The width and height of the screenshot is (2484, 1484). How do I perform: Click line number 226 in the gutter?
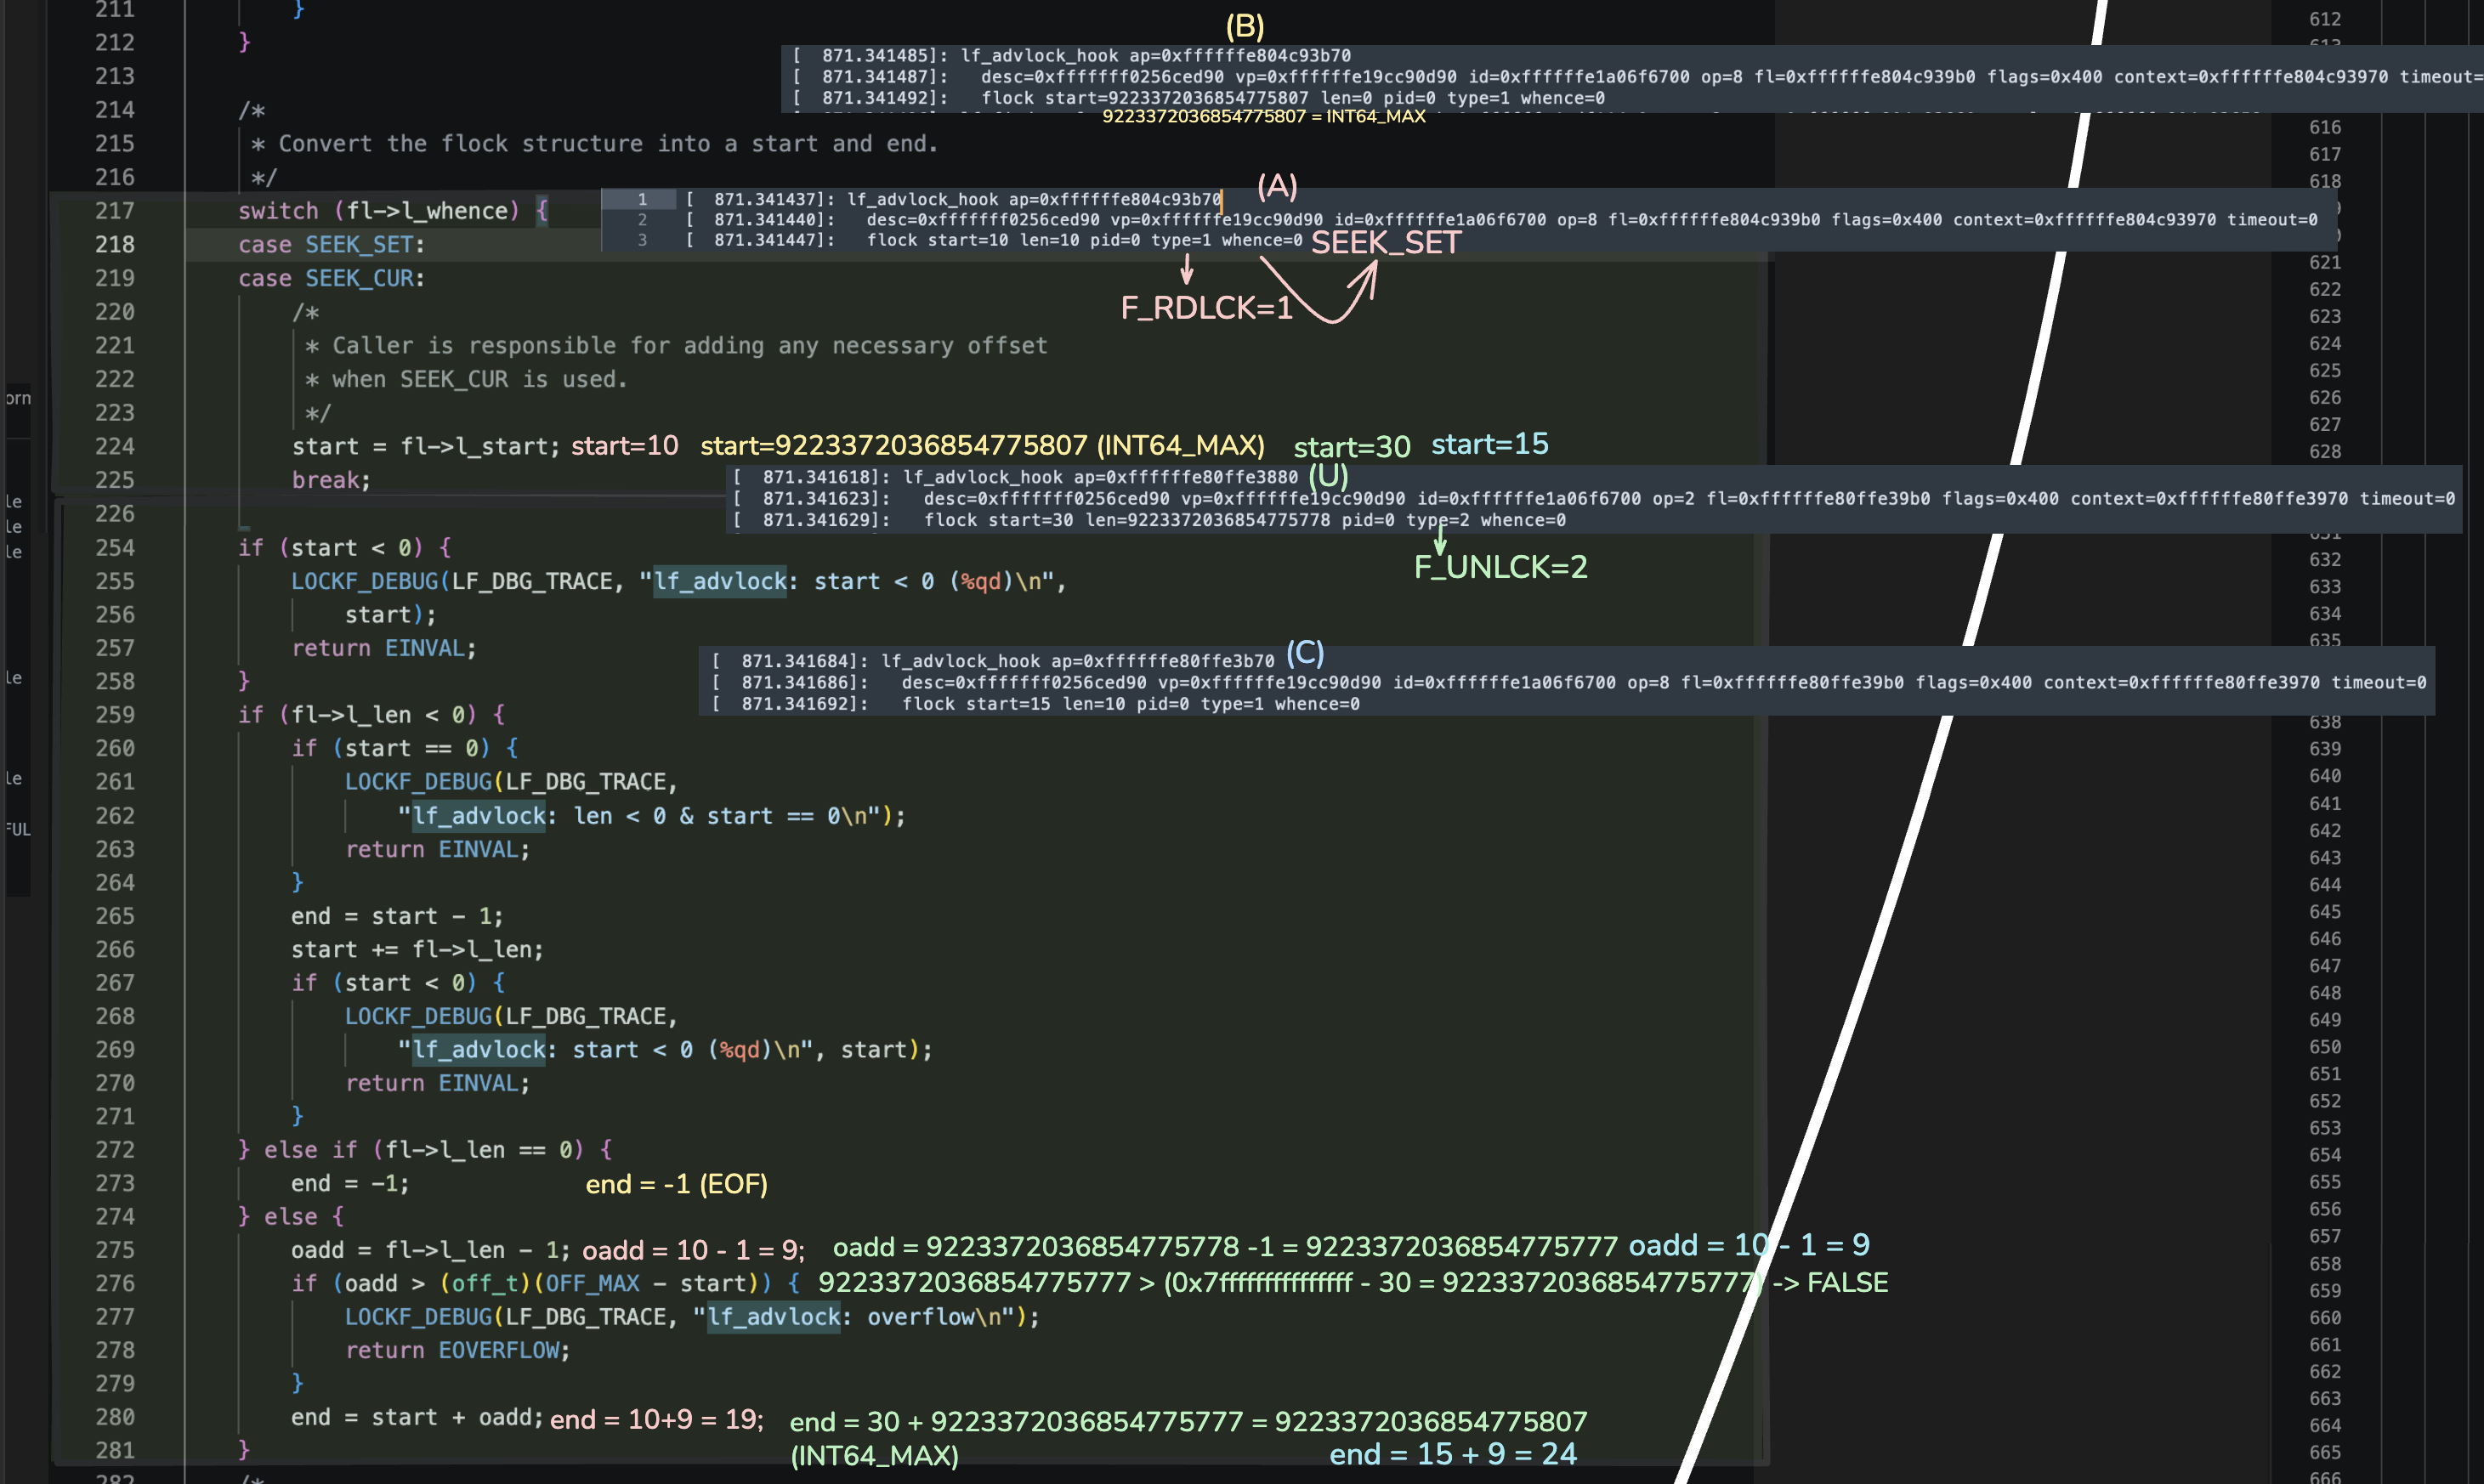click(x=115, y=514)
